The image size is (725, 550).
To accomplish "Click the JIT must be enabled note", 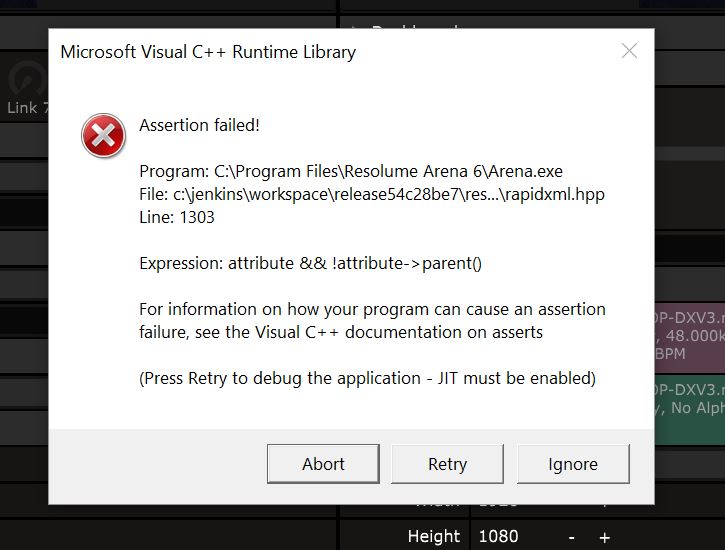I will click(367, 378).
